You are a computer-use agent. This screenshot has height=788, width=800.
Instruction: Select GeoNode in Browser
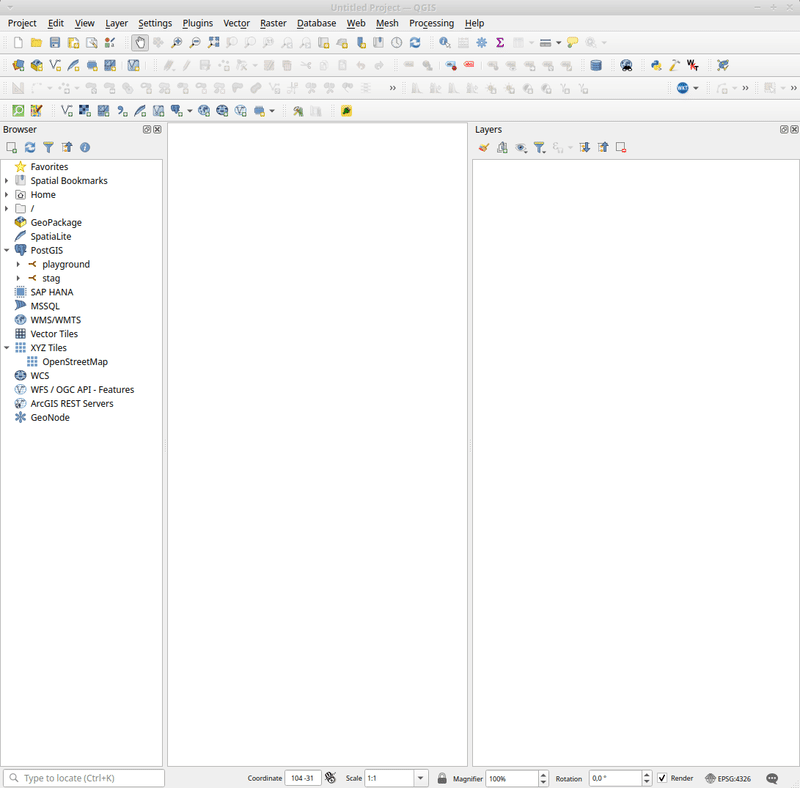point(50,417)
